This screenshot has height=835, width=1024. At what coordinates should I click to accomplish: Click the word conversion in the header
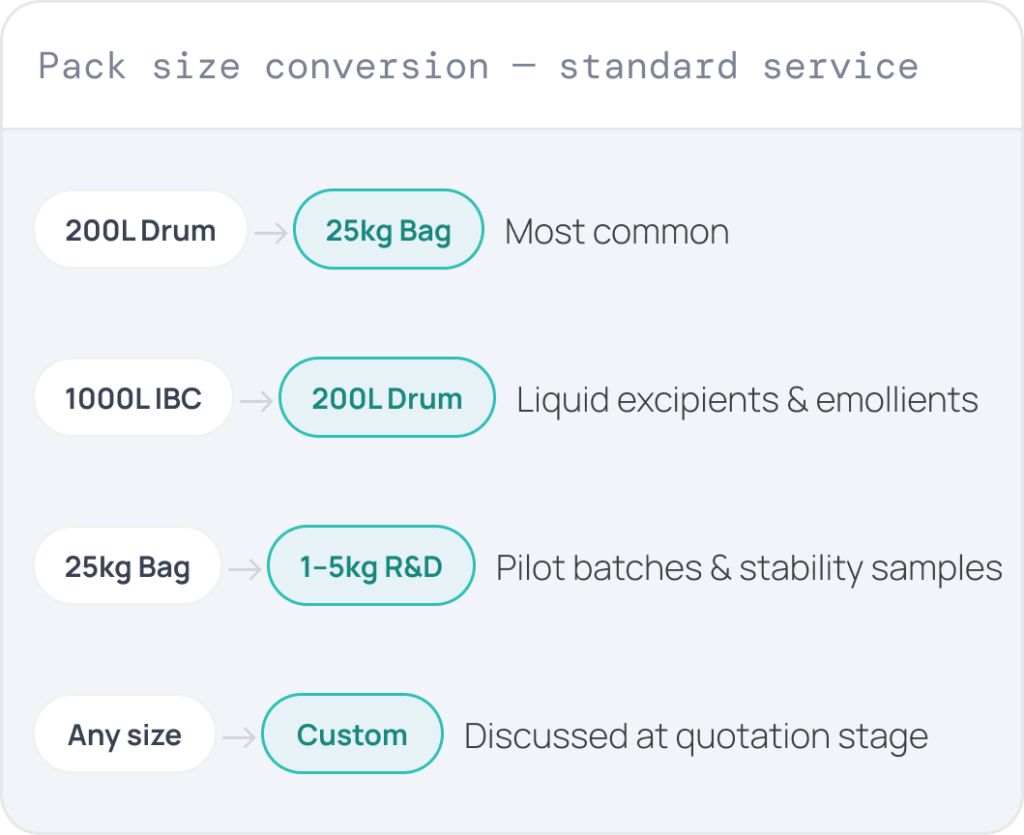coord(377,68)
